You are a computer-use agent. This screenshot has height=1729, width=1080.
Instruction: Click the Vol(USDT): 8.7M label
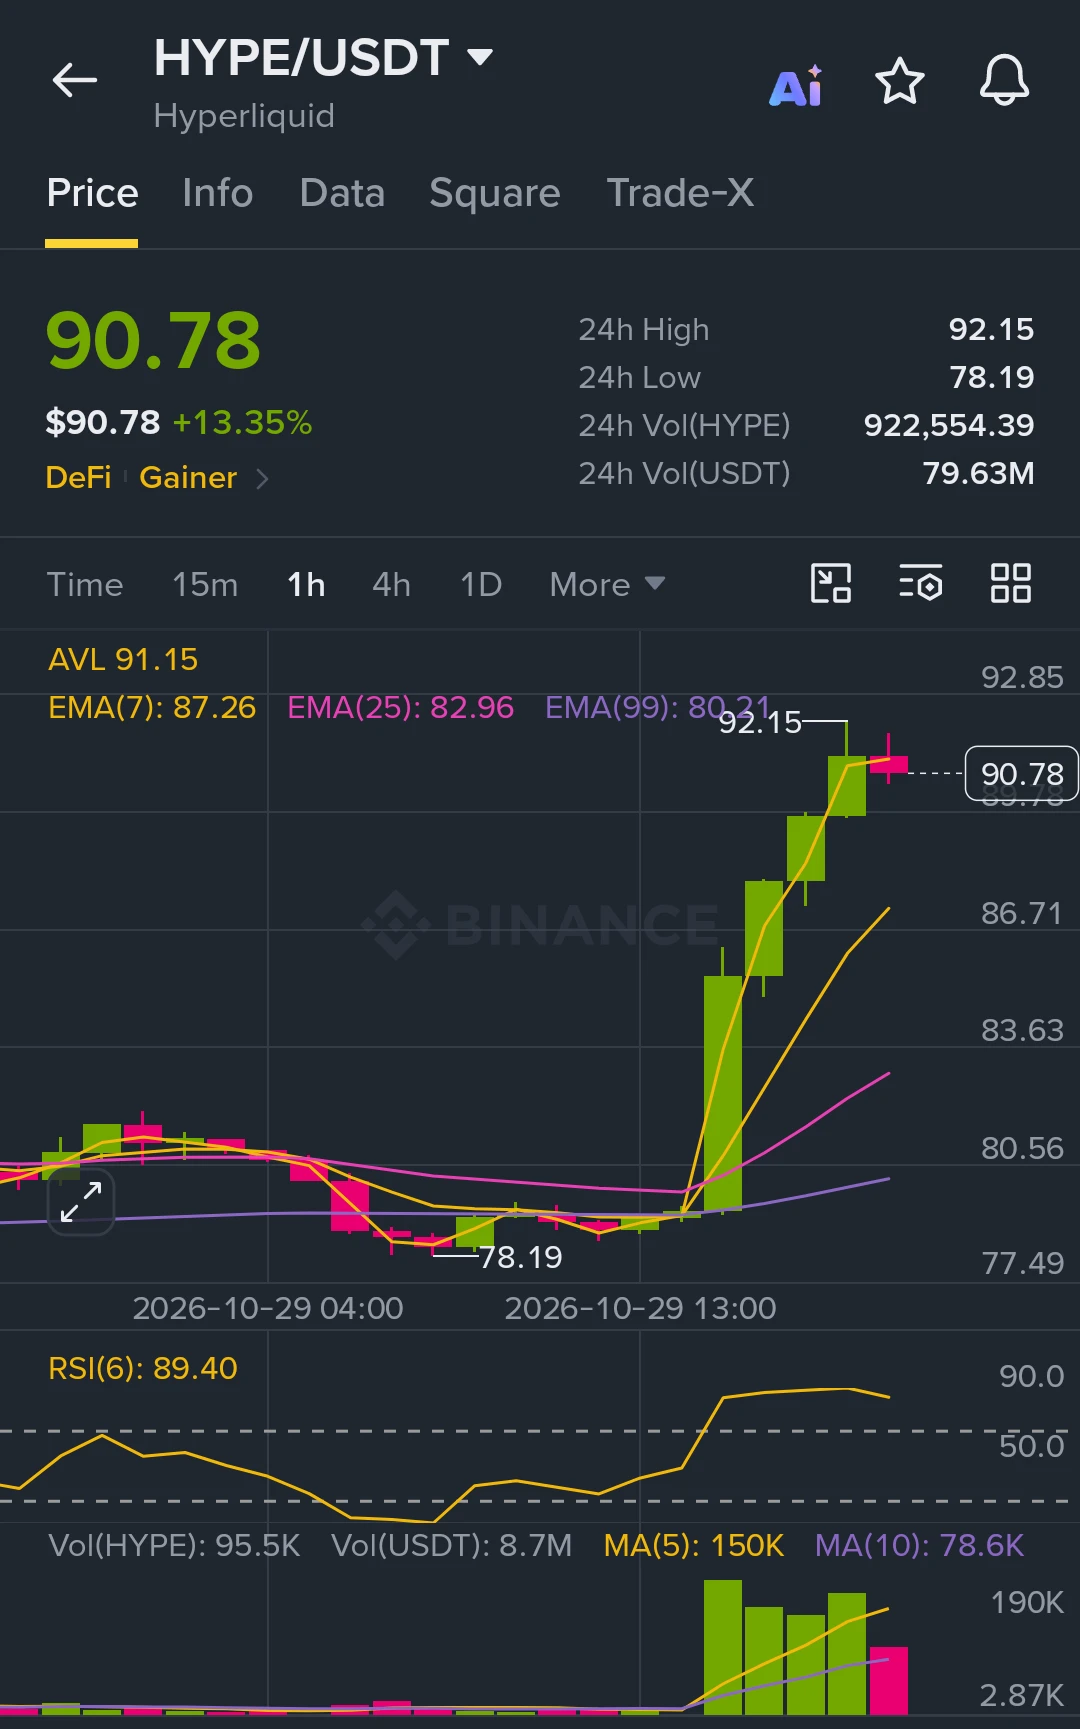pos(452,1546)
